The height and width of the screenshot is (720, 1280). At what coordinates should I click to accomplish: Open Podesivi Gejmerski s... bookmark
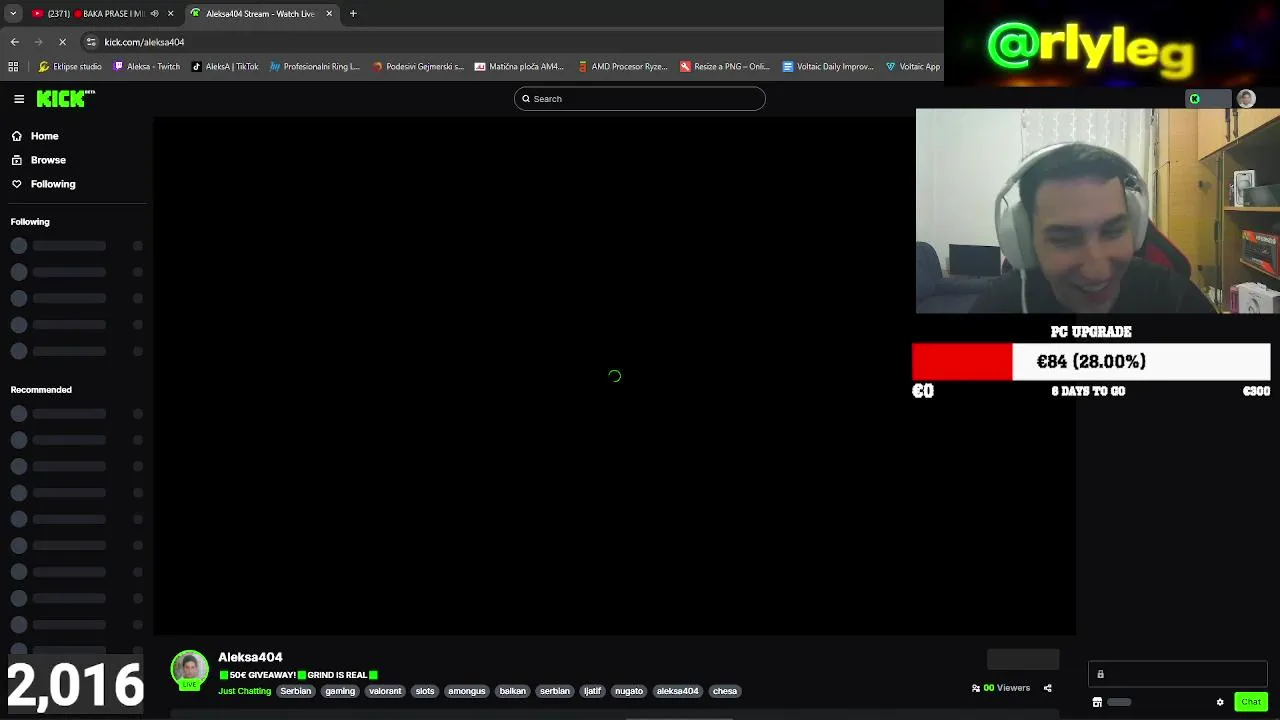tap(418, 67)
